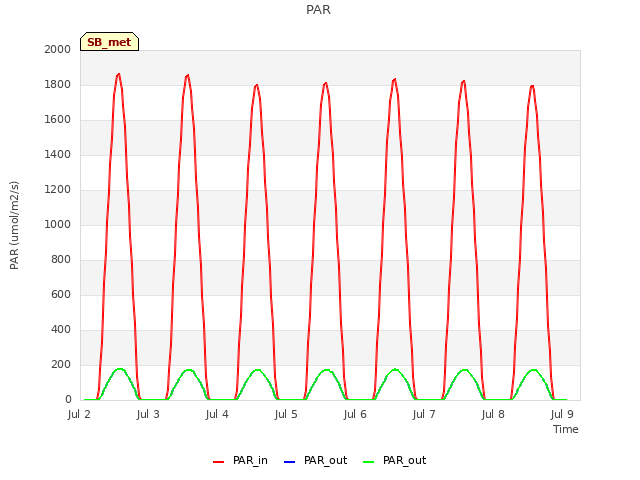The height and width of the screenshot is (480, 640).
Task: Click the red PAR_in peak on Jul 3
Action: 187,76
